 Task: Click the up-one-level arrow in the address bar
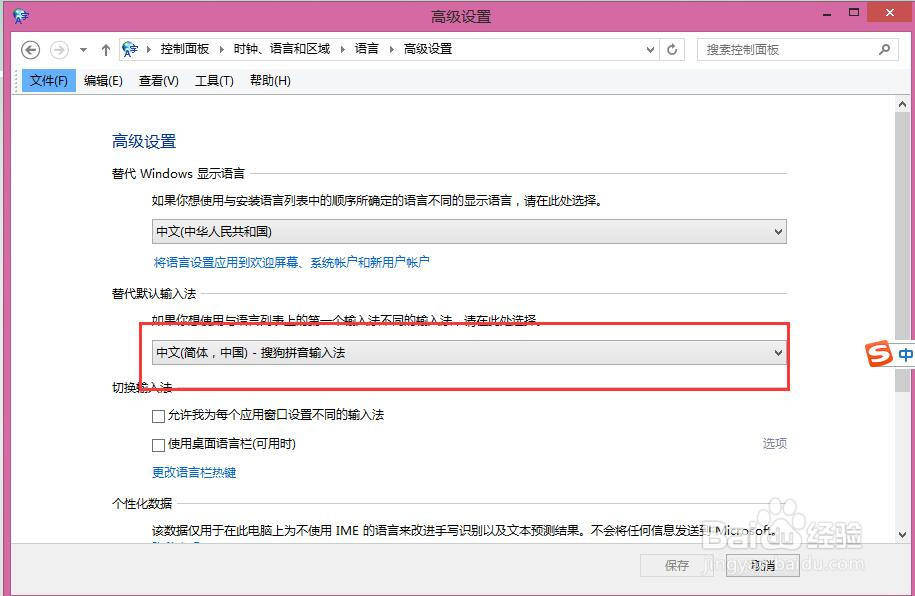pyautogui.click(x=105, y=48)
